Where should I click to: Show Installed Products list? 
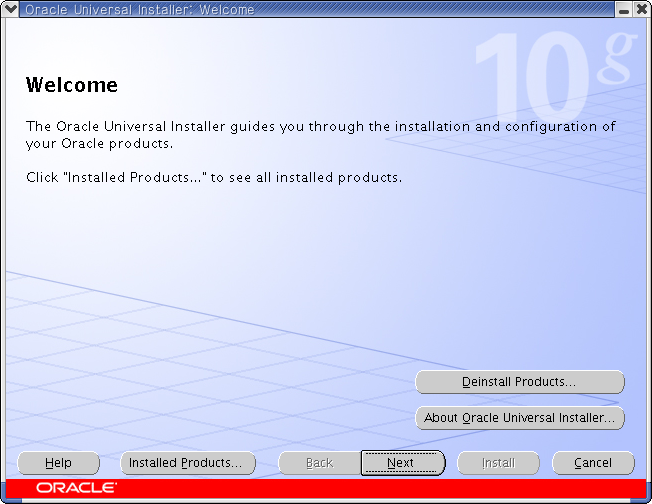coord(188,463)
